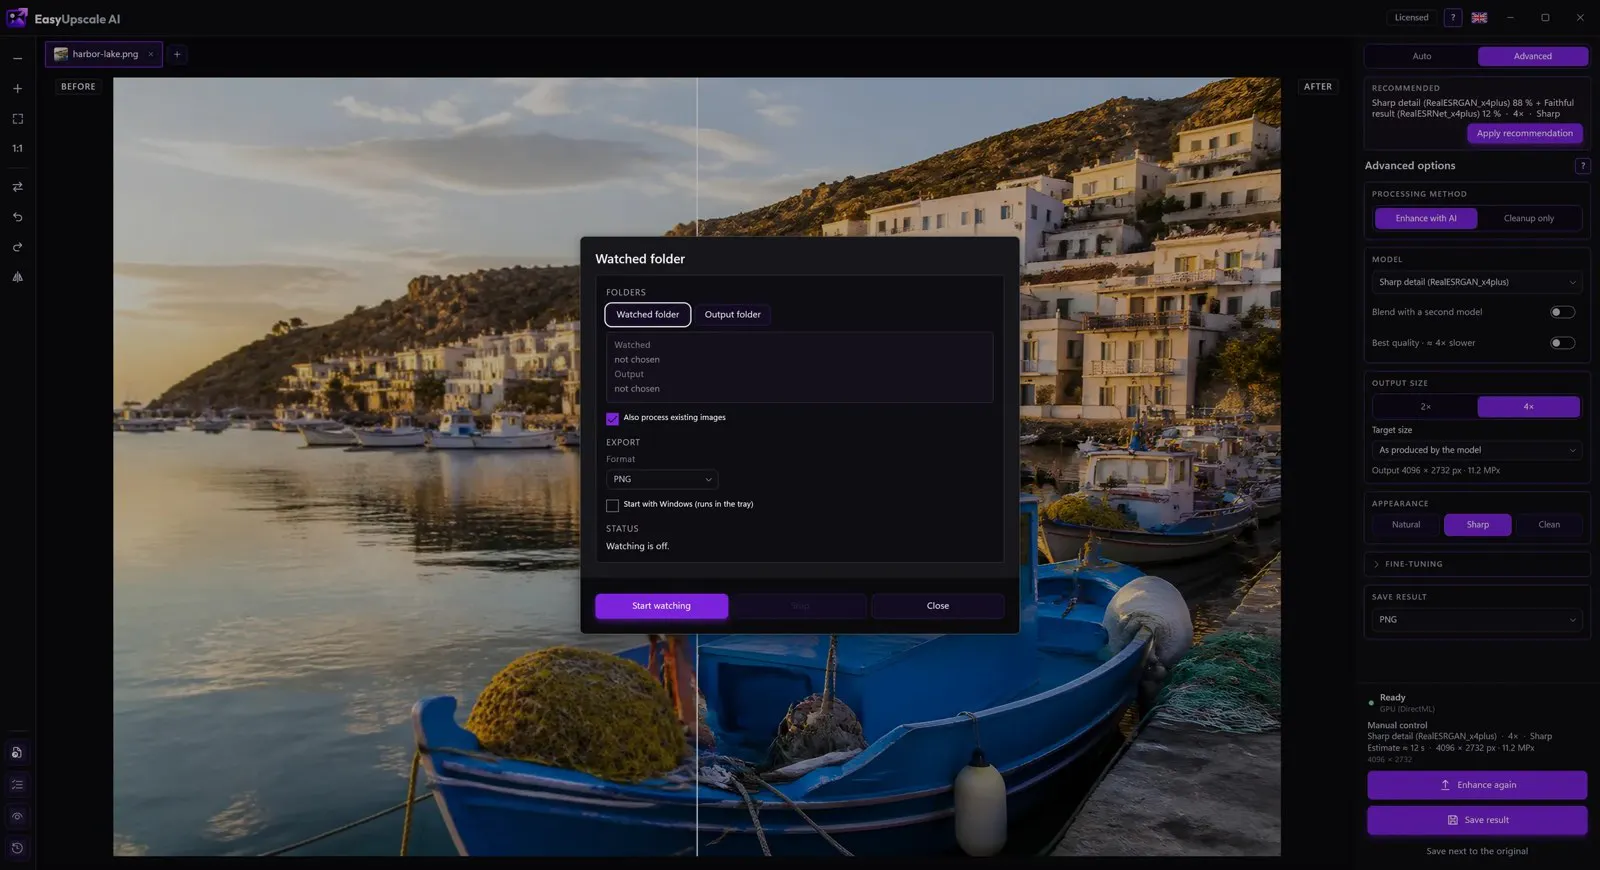Open the export Format PNG dropdown in dialog
The image size is (1600, 870).
tap(662, 480)
